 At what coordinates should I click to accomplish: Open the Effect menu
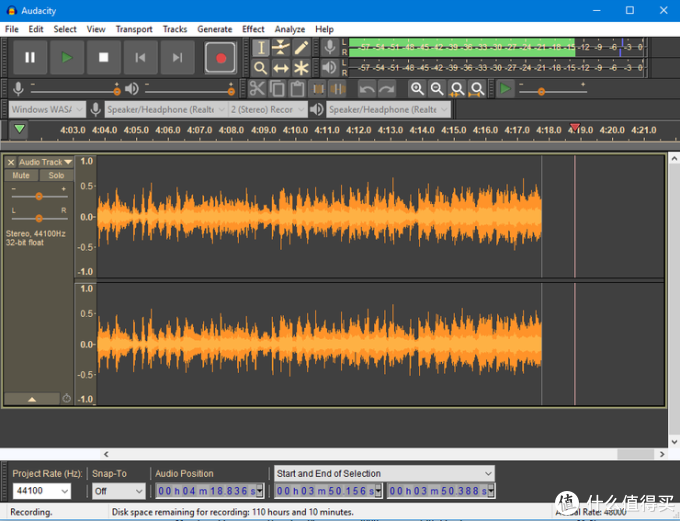pos(253,29)
